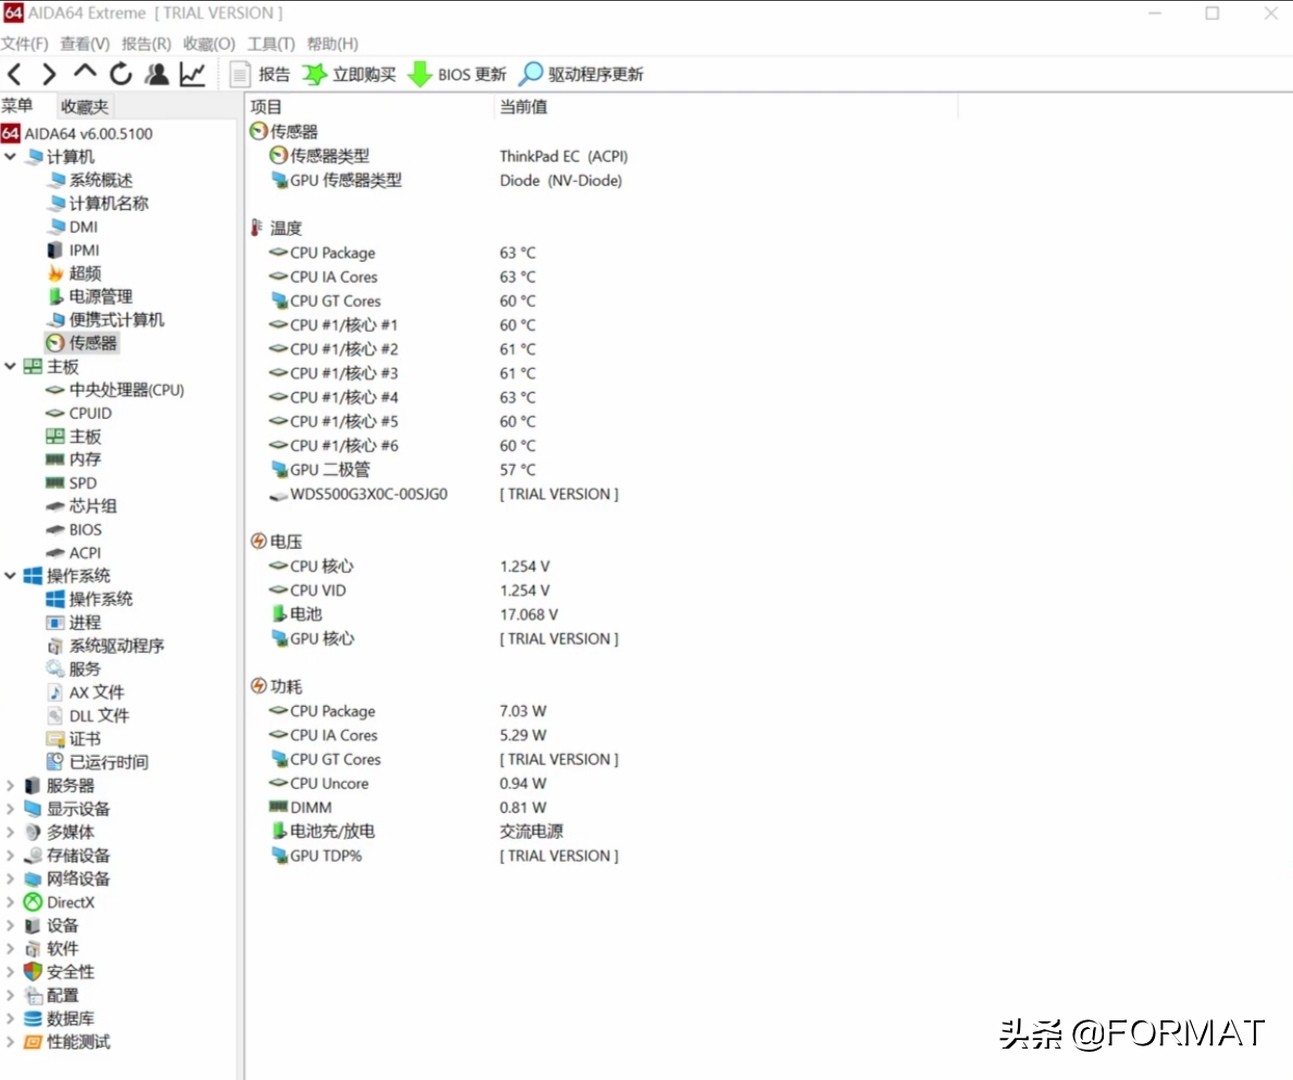
Task: Select the 传感器类型 ThinkPad EC row
Action: [449, 156]
